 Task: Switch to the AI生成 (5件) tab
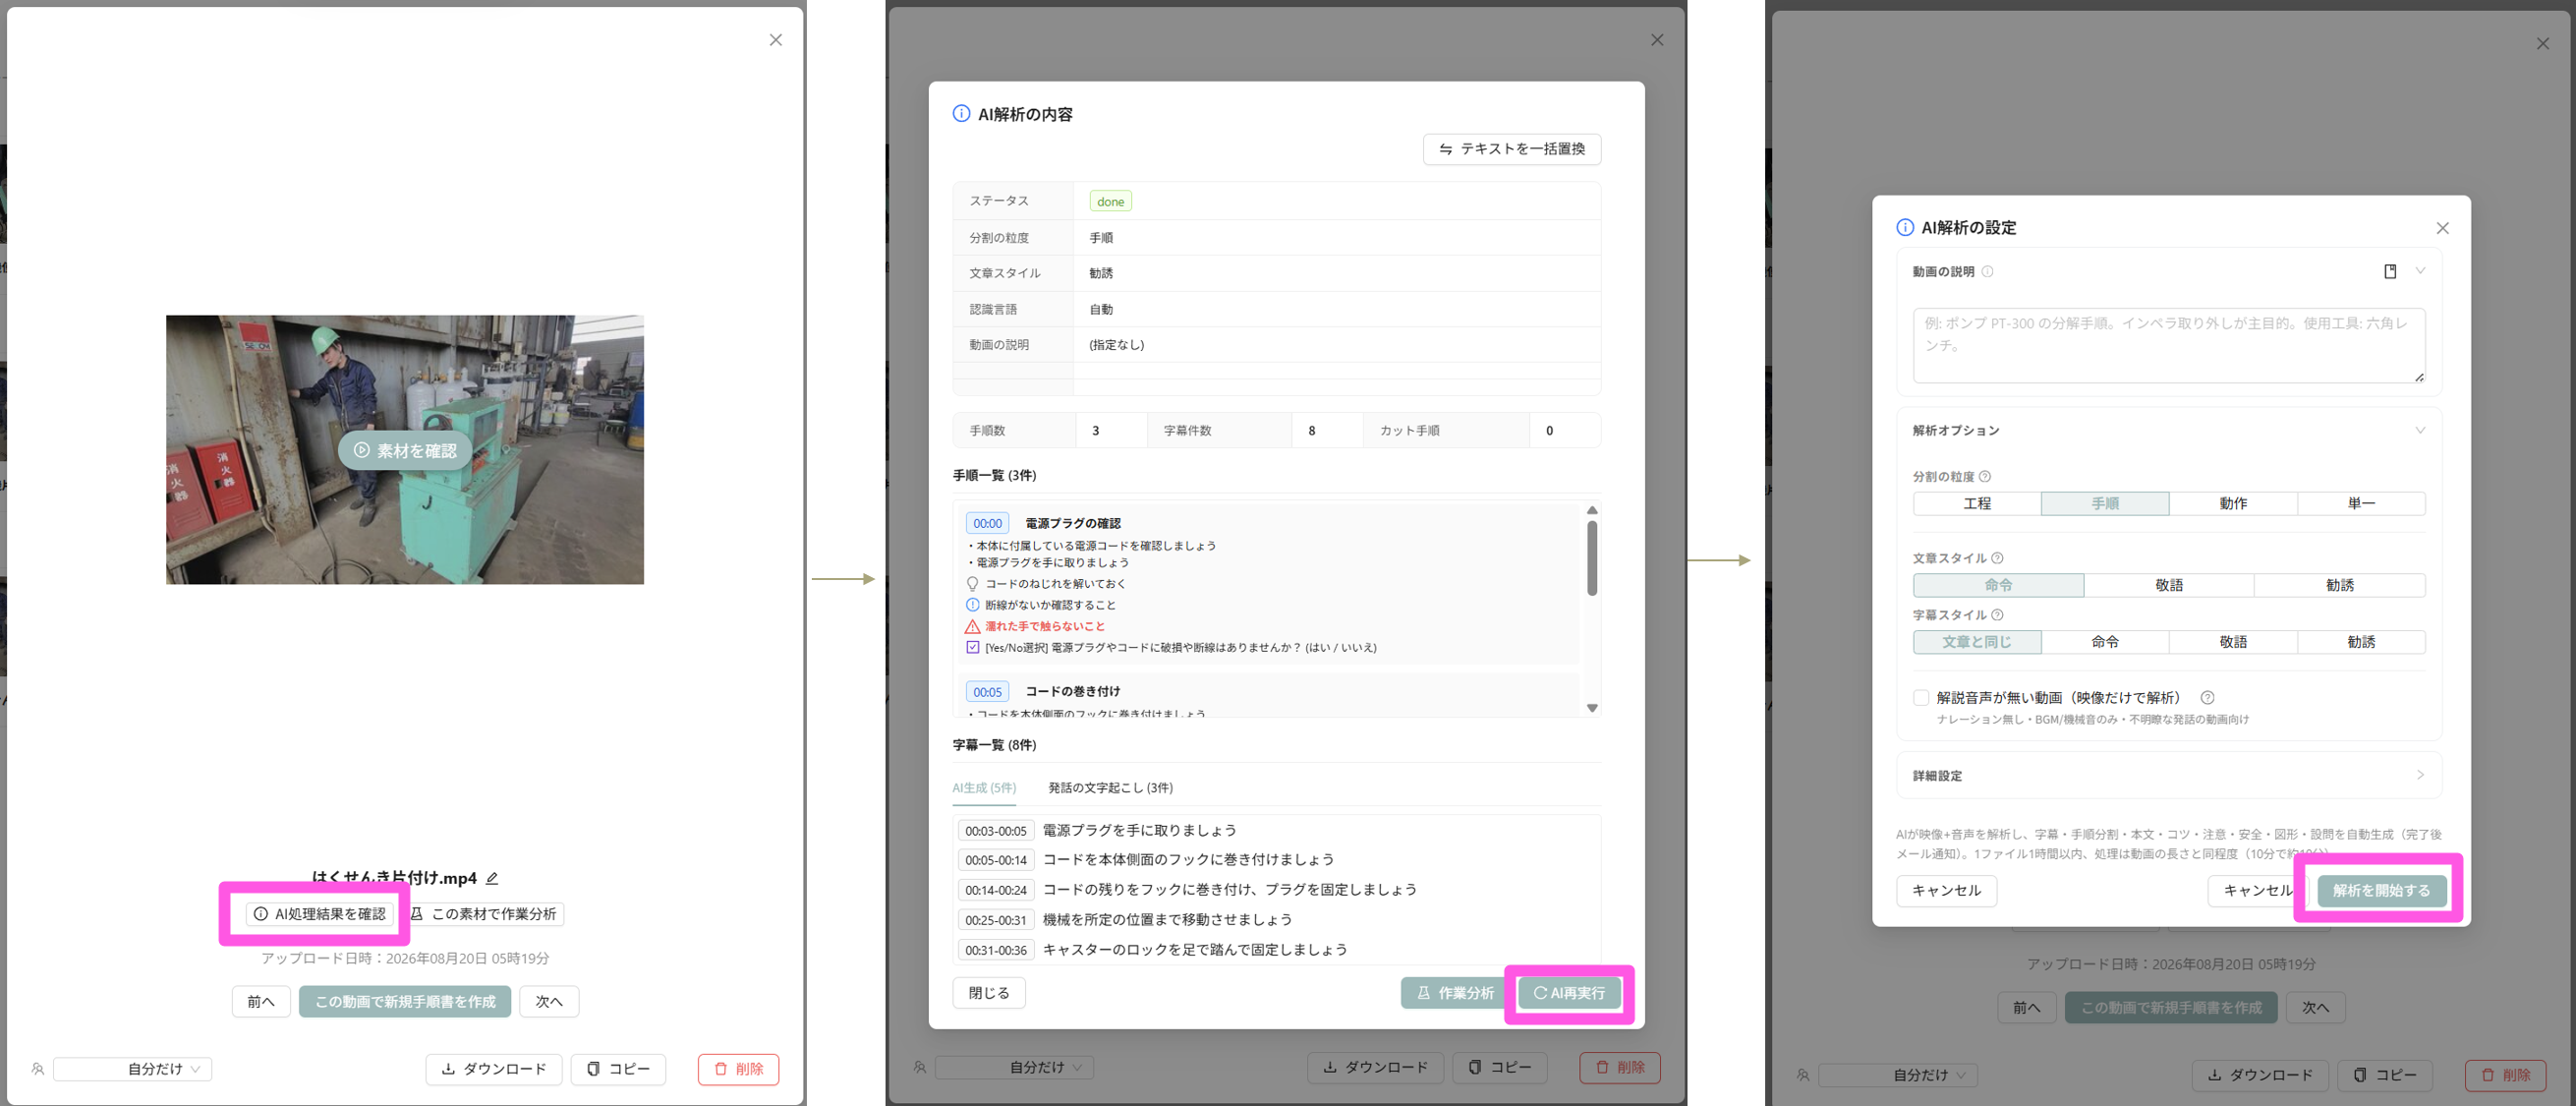(984, 788)
